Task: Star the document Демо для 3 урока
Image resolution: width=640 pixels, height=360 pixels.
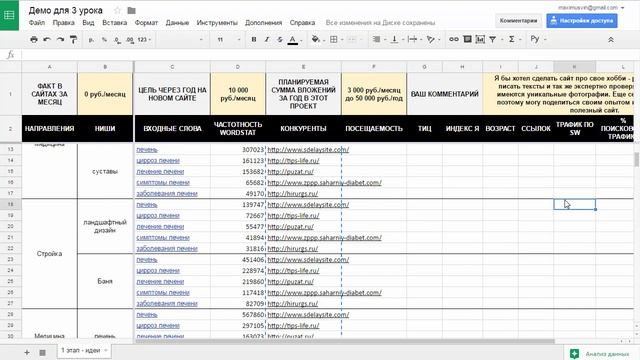Action: (x=117, y=11)
